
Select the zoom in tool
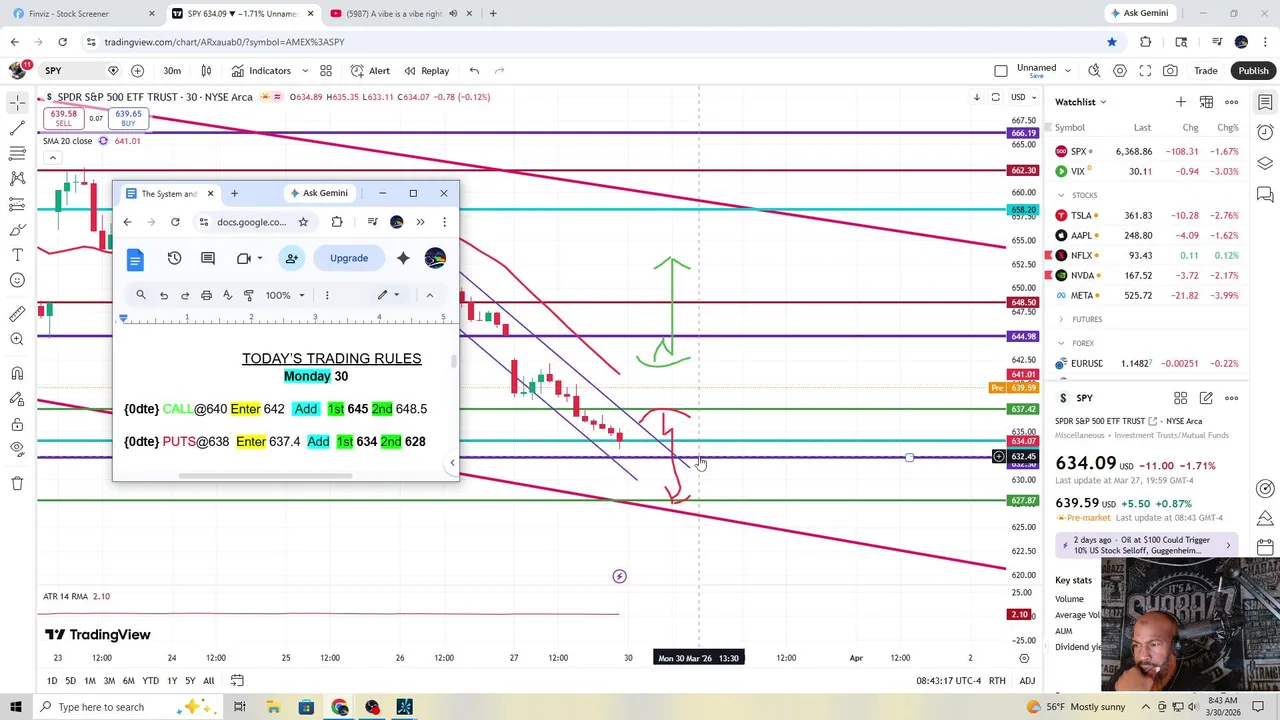pyautogui.click(x=17, y=340)
